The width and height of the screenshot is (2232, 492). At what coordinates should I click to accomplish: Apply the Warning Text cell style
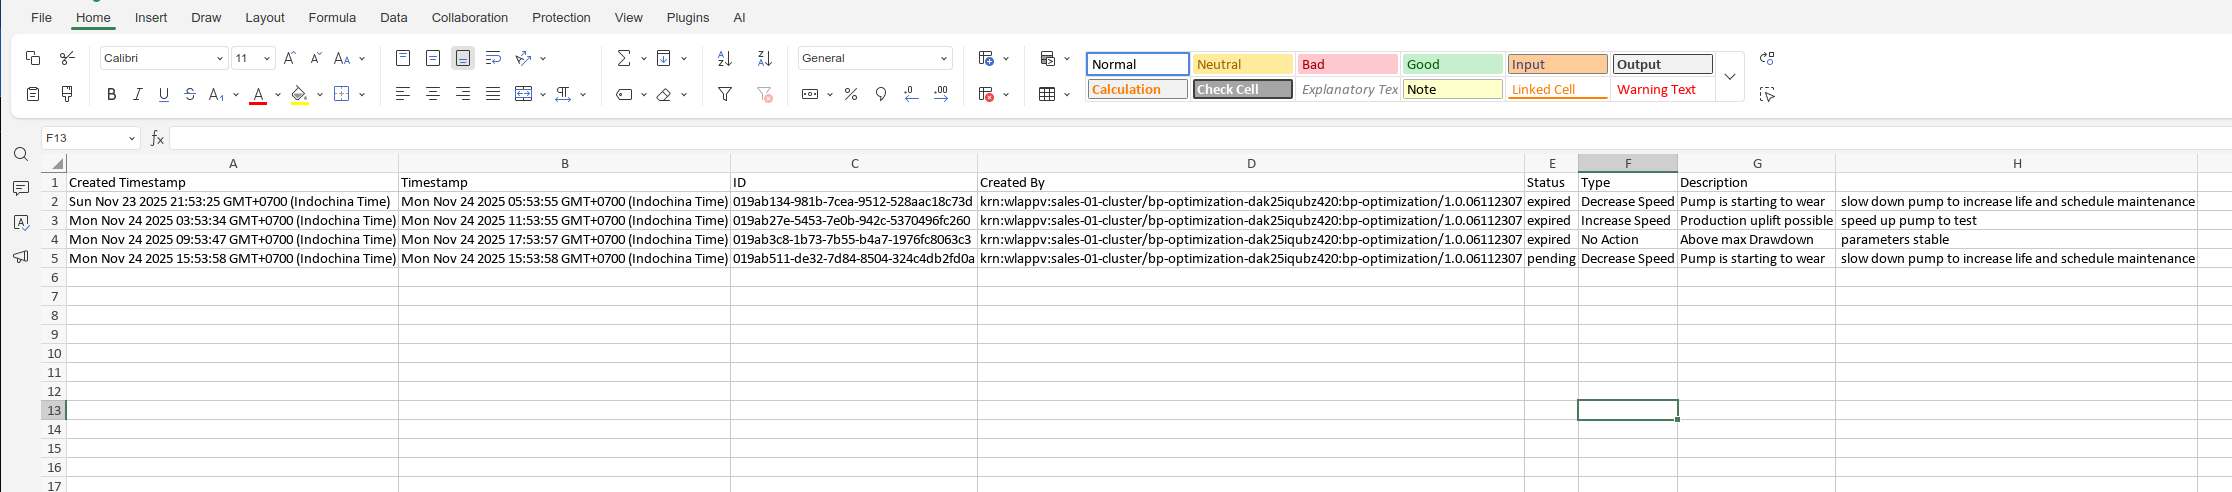(1661, 90)
